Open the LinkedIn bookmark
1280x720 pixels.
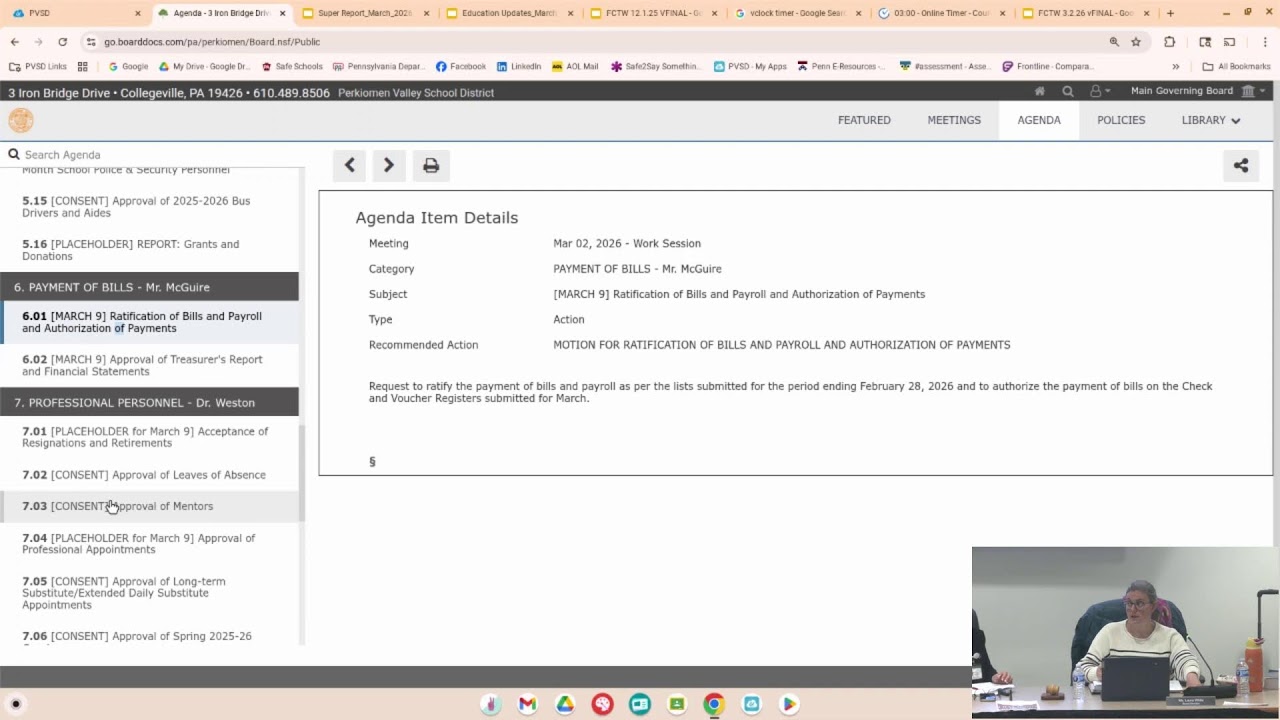pos(519,66)
